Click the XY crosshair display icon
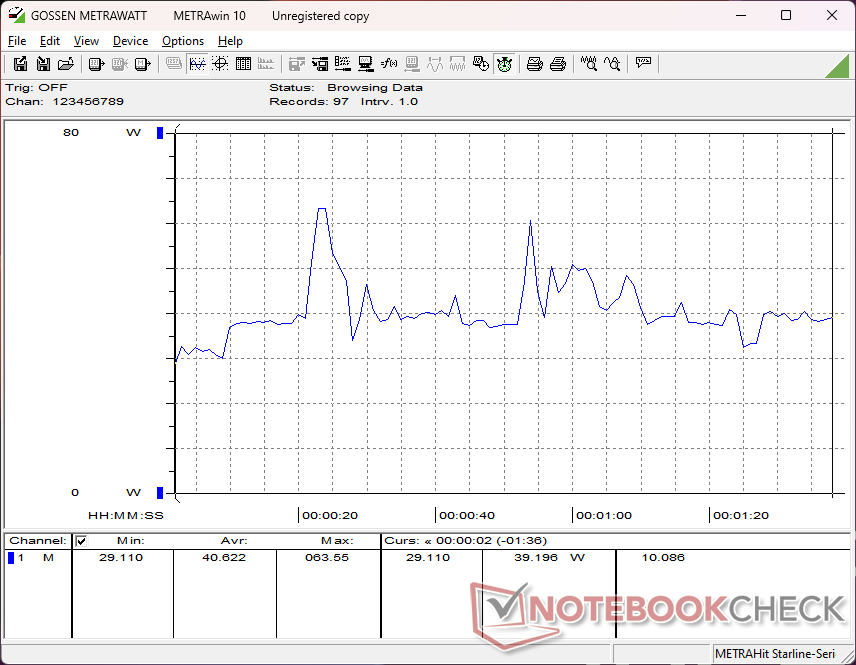 pos(220,64)
